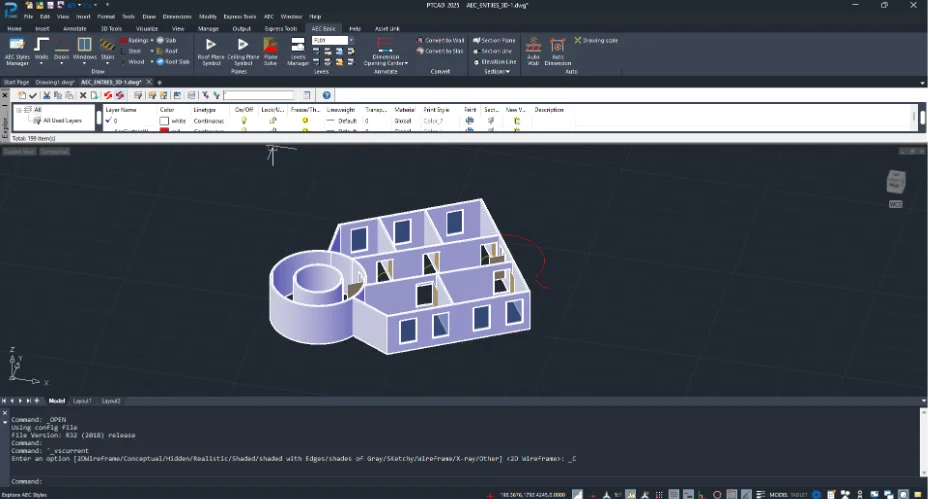The width and height of the screenshot is (928, 499).
Task: Click the delete layer X icon
Action: click(x=83, y=95)
